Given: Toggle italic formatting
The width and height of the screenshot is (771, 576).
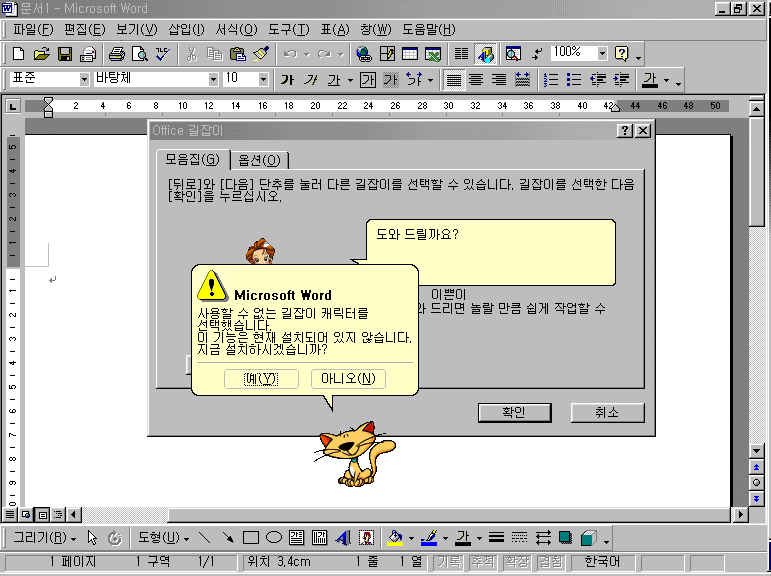Looking at the screenshot, I should tap(310, 80).
